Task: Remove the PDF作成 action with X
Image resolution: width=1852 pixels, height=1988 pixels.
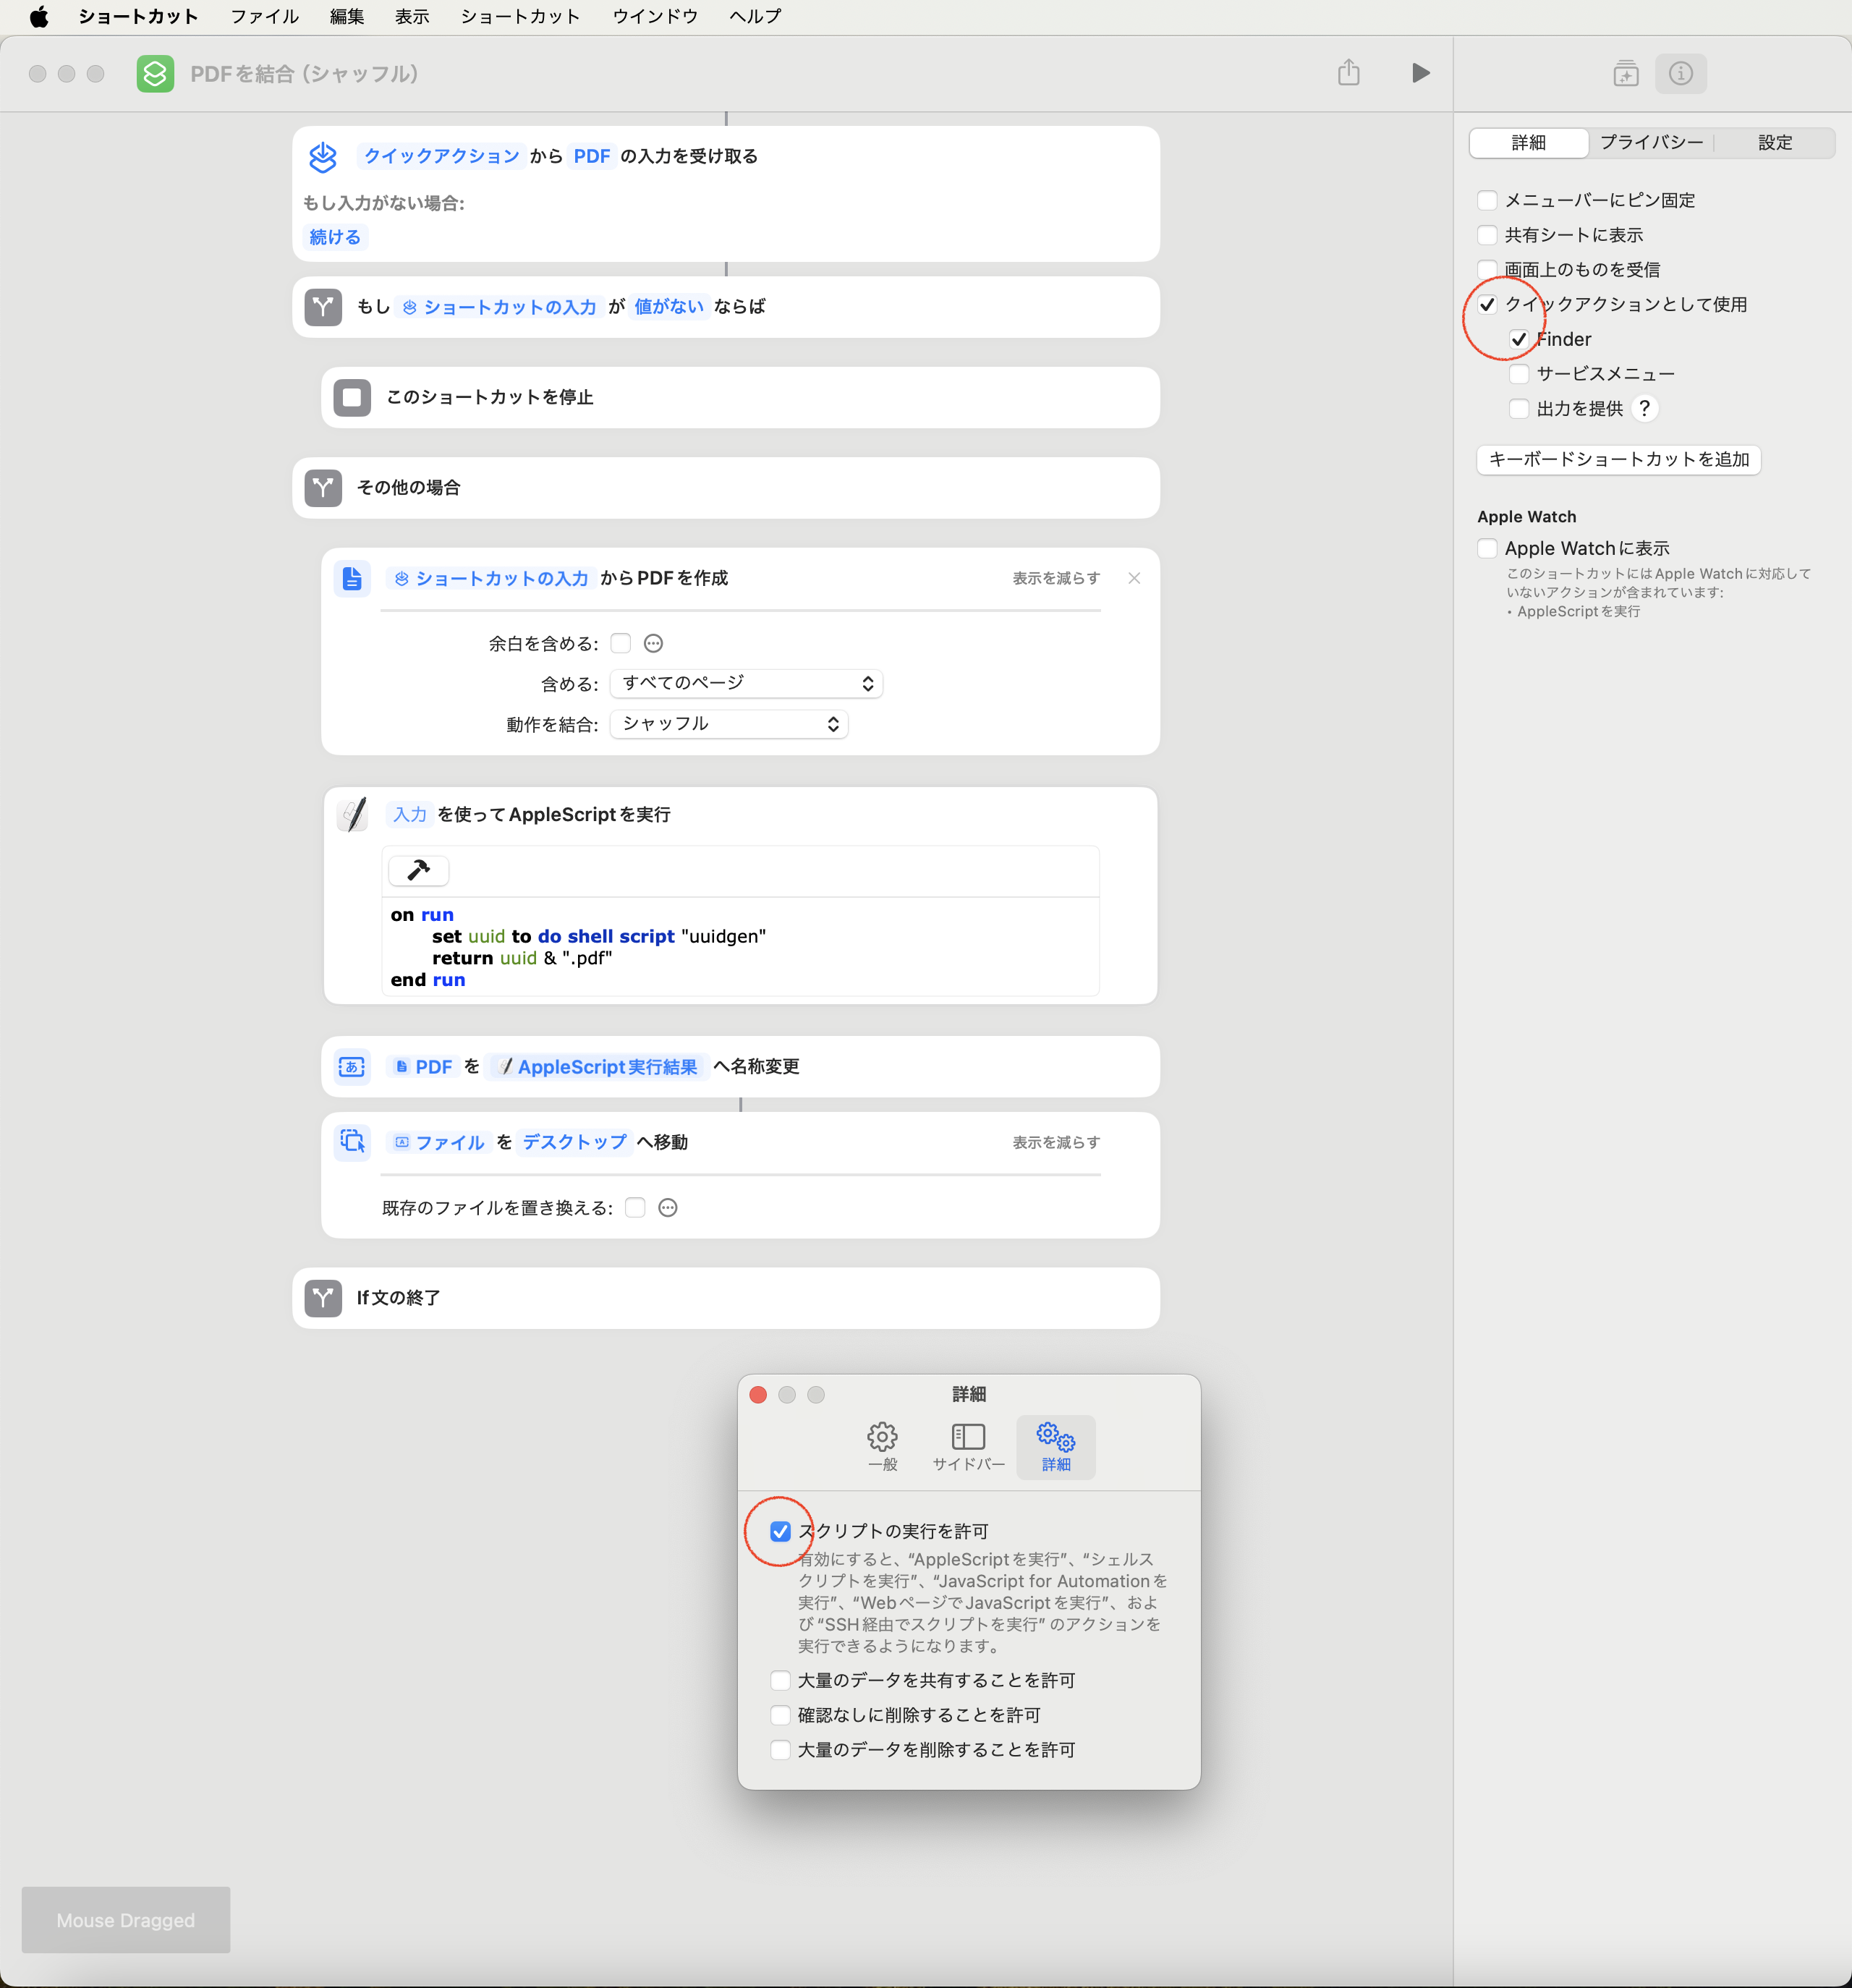Action: pos(1134,578)
